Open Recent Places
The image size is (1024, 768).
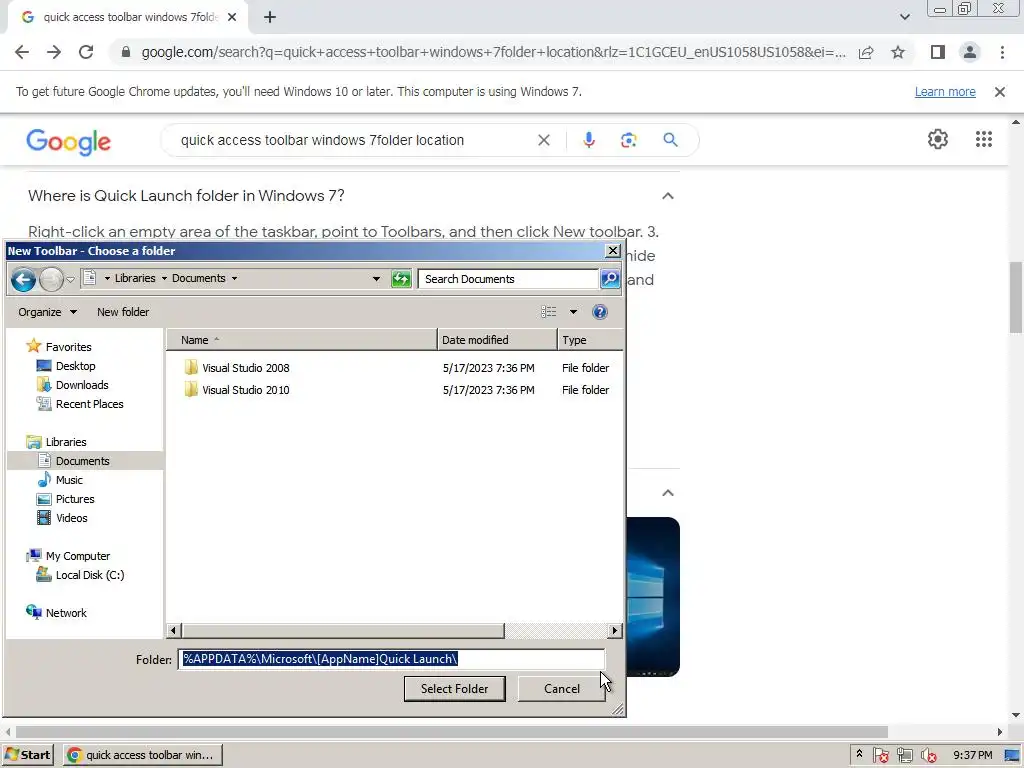coord(89,404)
